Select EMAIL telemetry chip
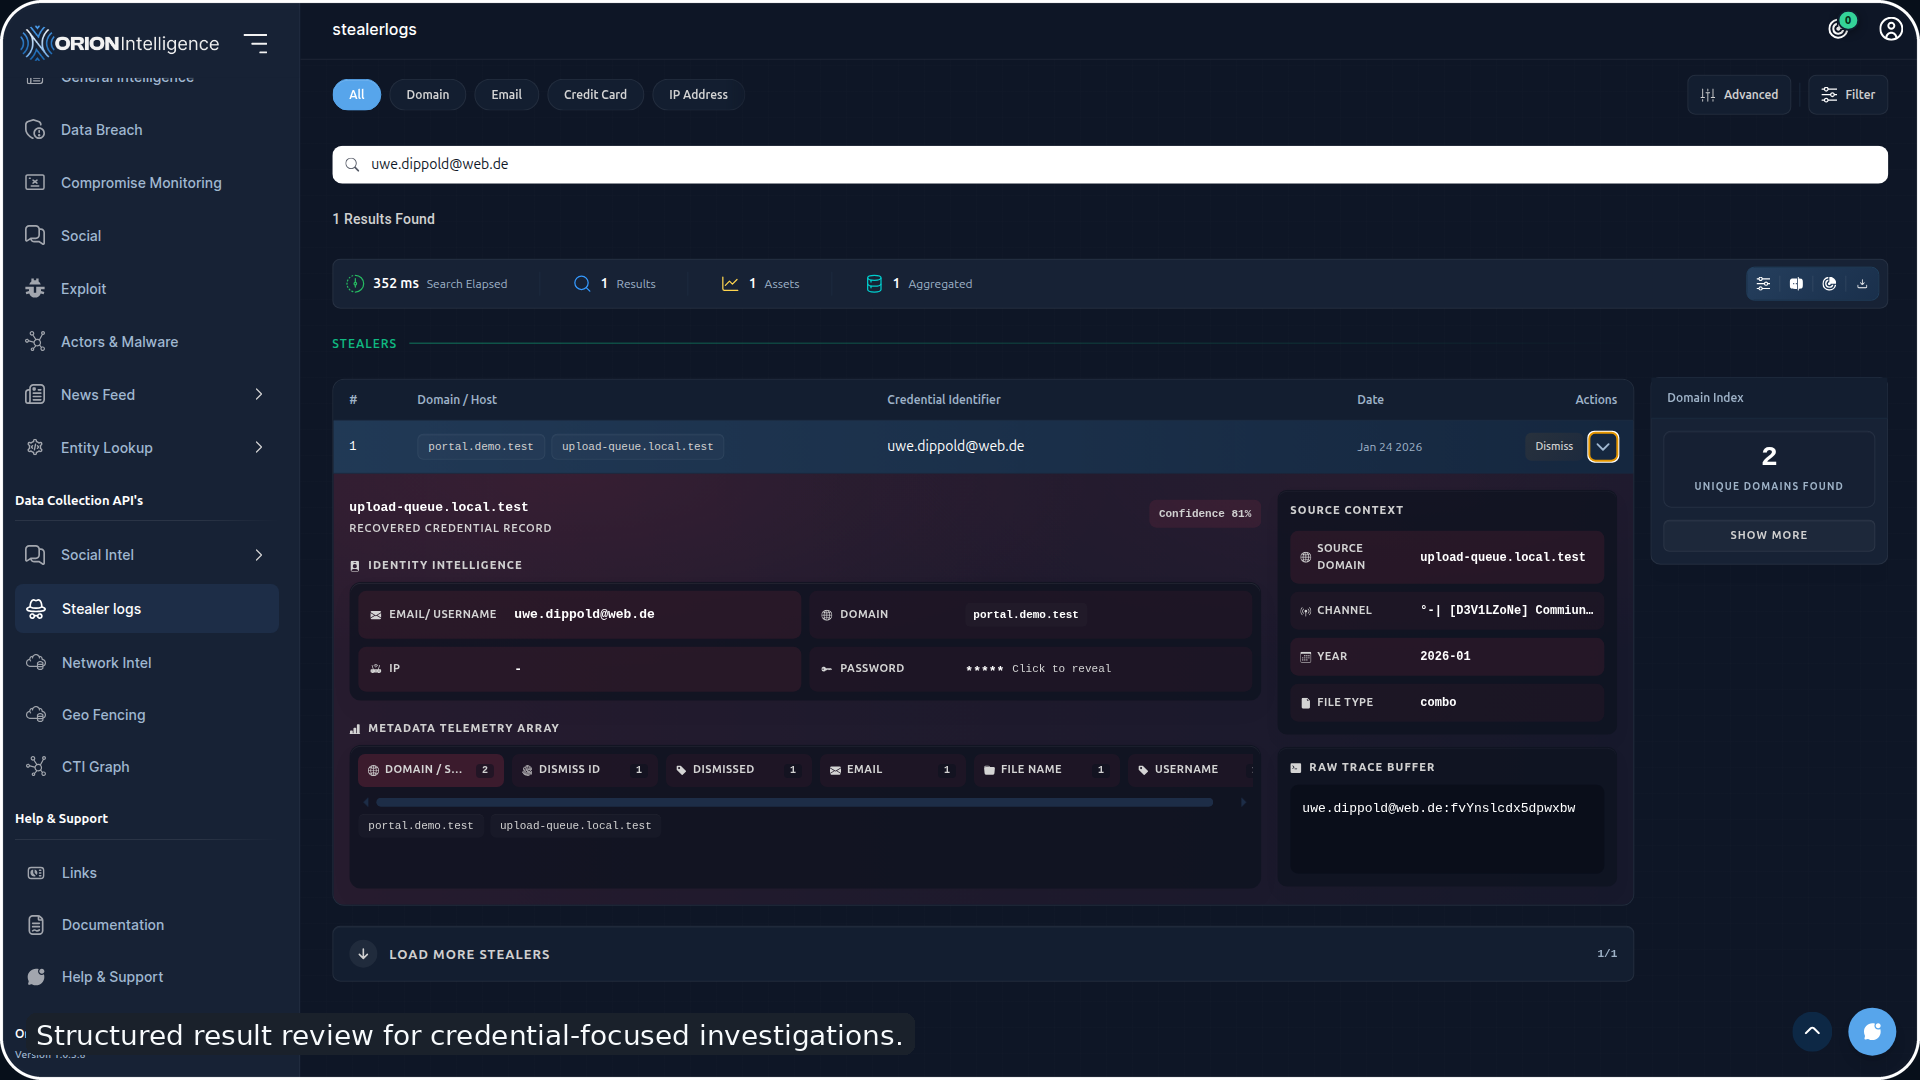Viewport: 1920px width, 1080px height. [x=893, y=770]
